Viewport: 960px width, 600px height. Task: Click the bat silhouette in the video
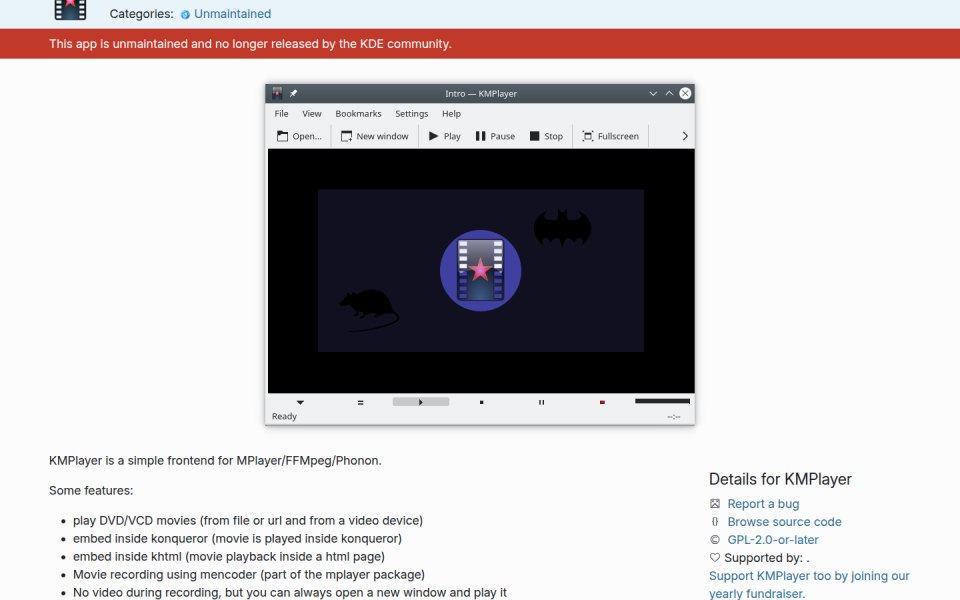pos(562,227)
